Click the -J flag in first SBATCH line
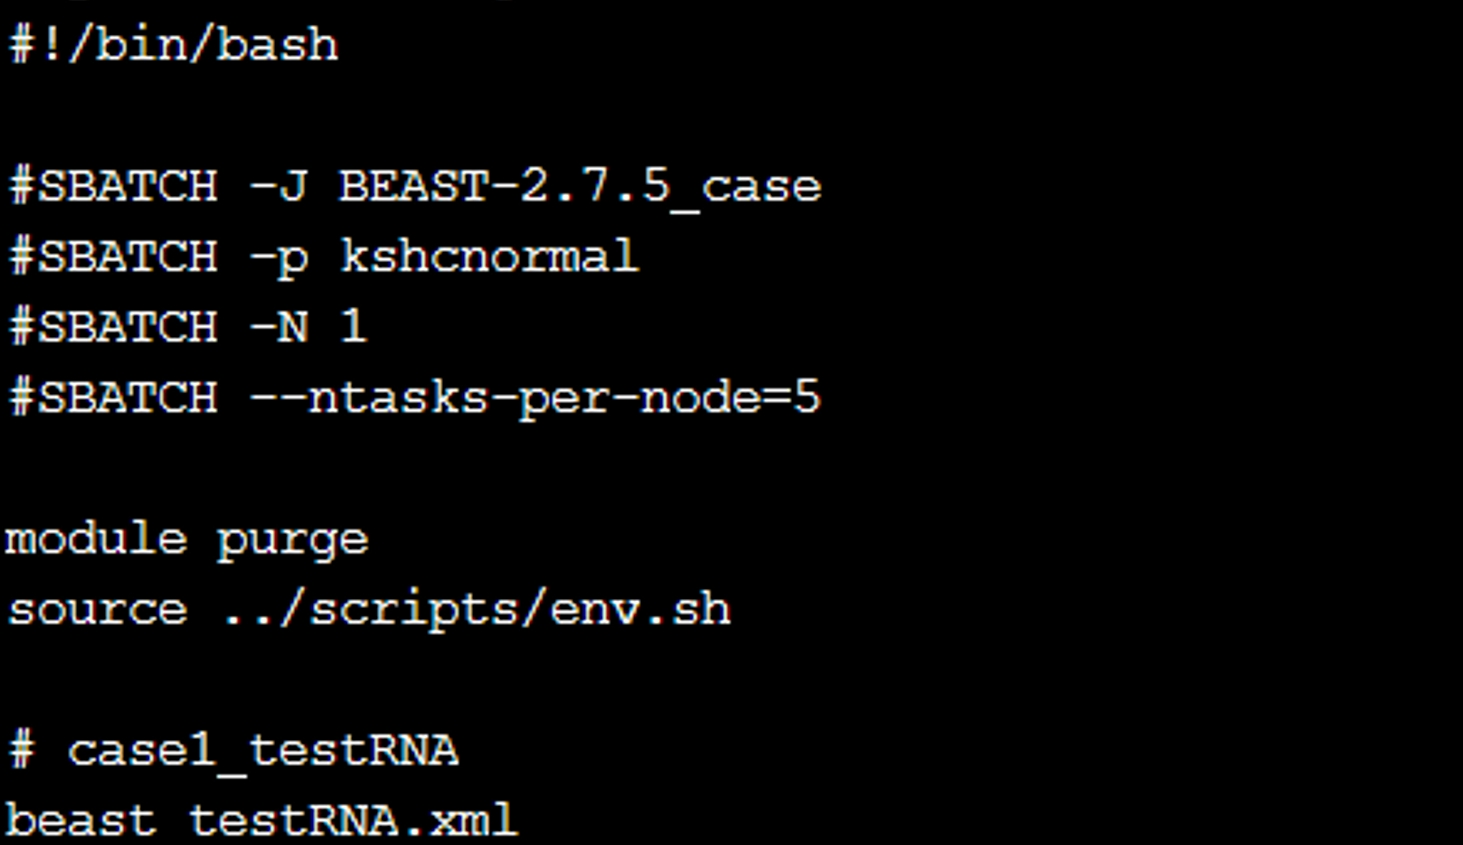The image size is (1463, 845). pos(278,187)
